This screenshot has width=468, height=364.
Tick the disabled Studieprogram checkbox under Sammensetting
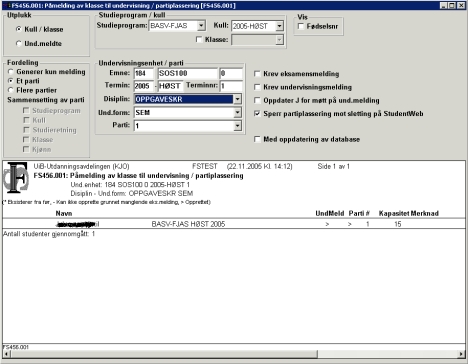click(26, 110)
